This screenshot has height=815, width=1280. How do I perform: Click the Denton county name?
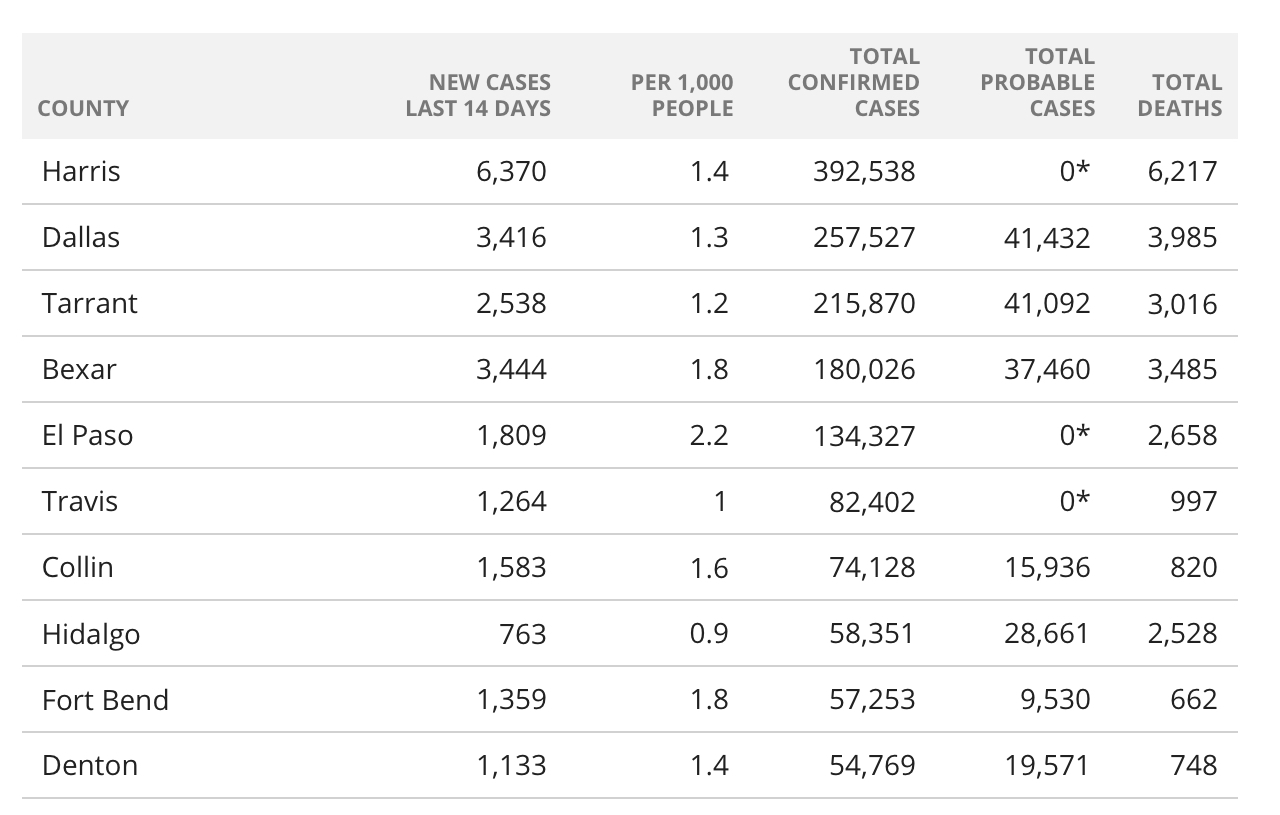[x=90, y=765]
